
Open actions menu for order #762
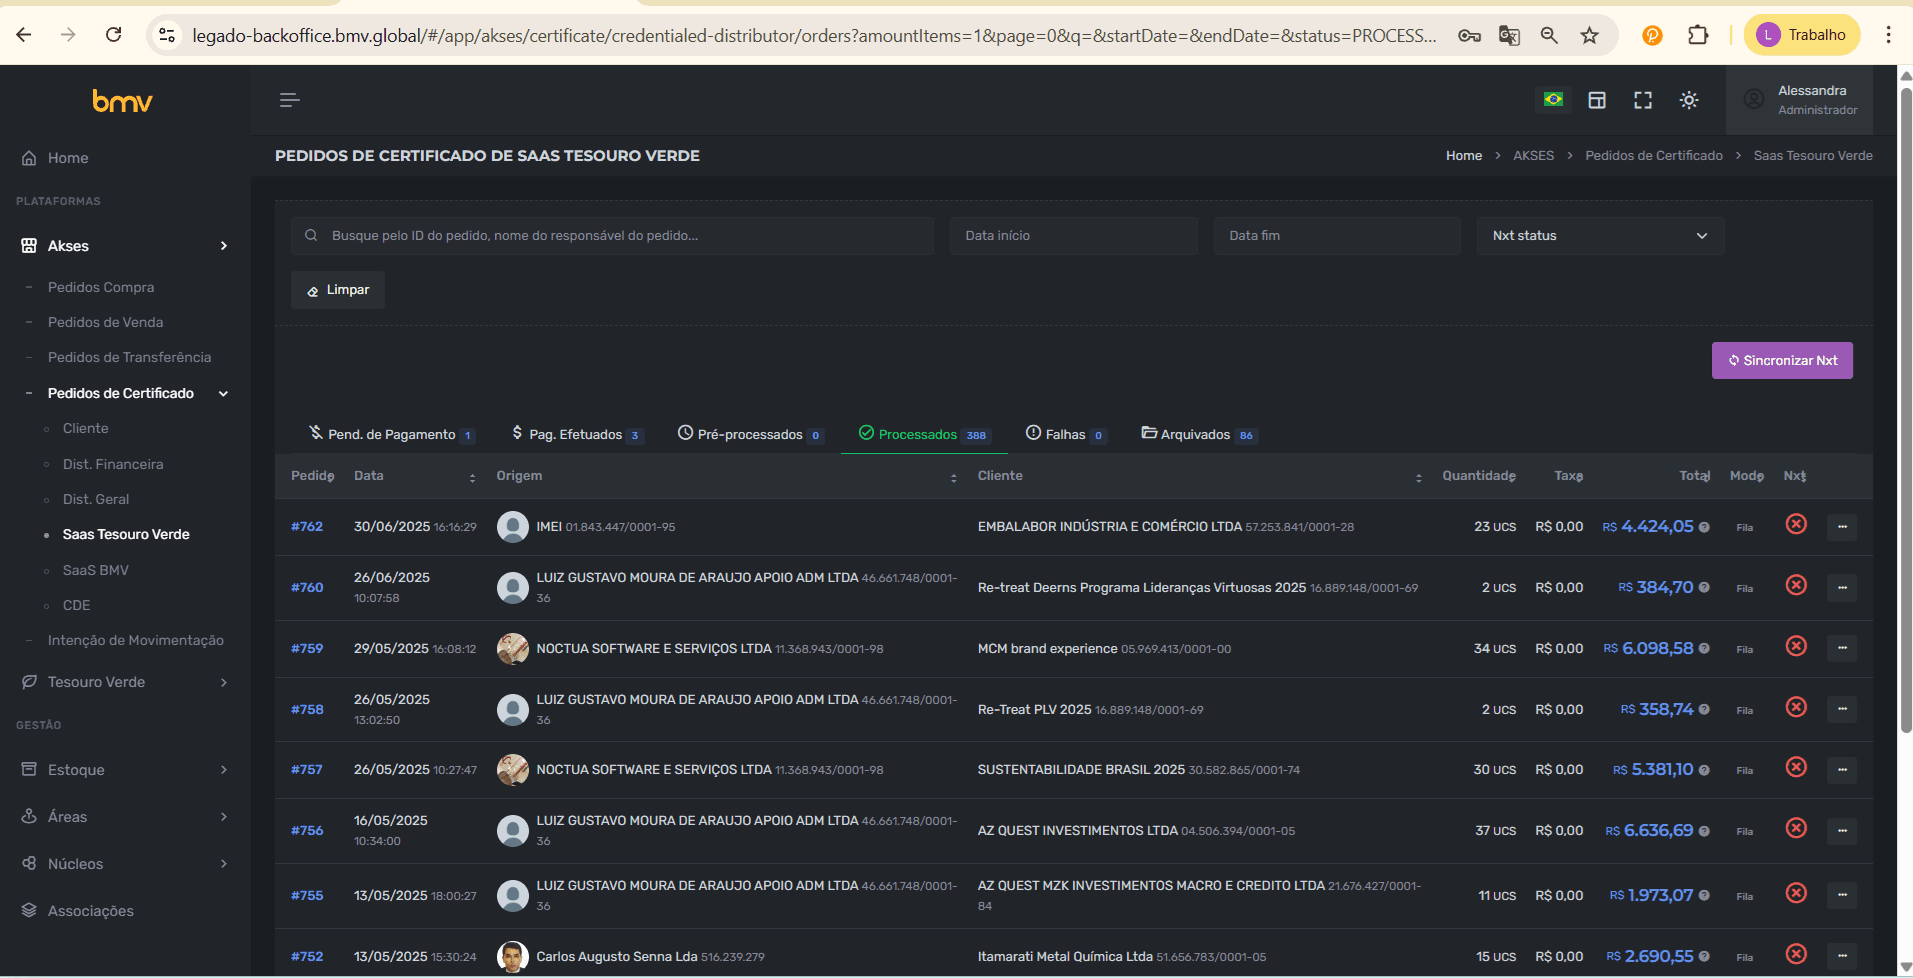1842,527
